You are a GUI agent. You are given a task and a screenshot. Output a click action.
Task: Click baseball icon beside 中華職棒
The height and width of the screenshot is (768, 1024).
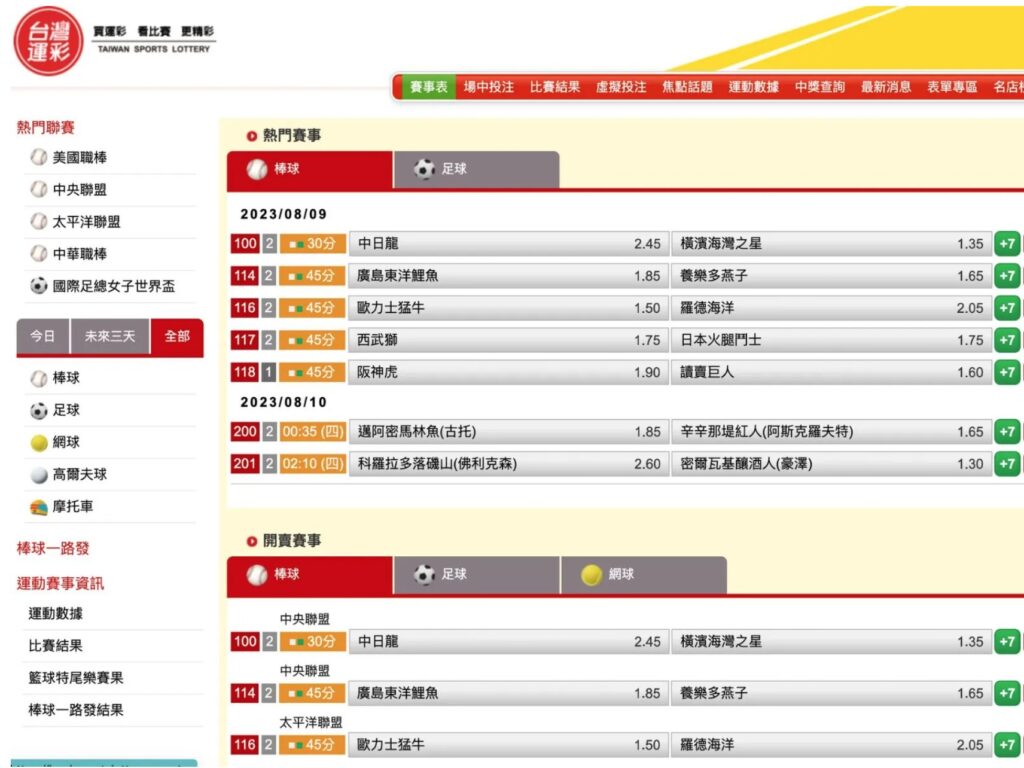pyautogui.click(x=39, y=253)
